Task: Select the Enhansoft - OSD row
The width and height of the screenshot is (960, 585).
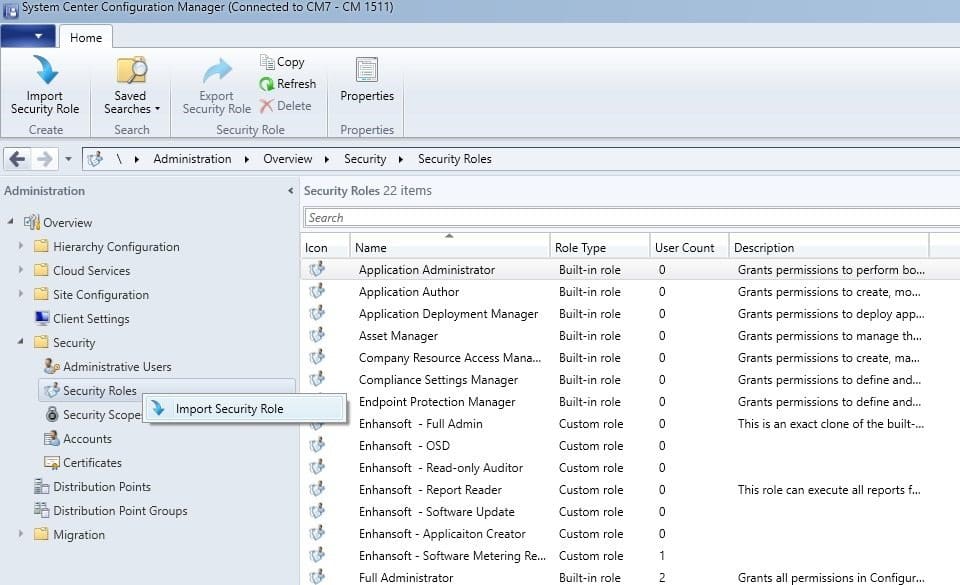Action: [630, 446]
